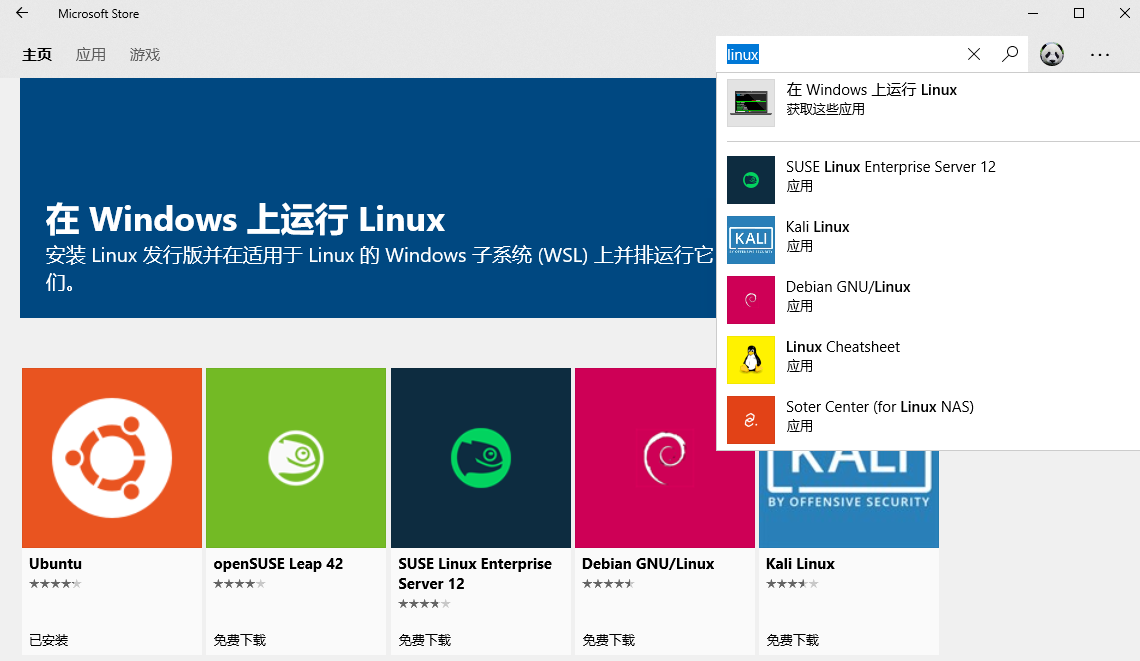This screenshot has width=1140, height=661.
Task: Open the Ubuntu app tile image
Action: (112, 457)
